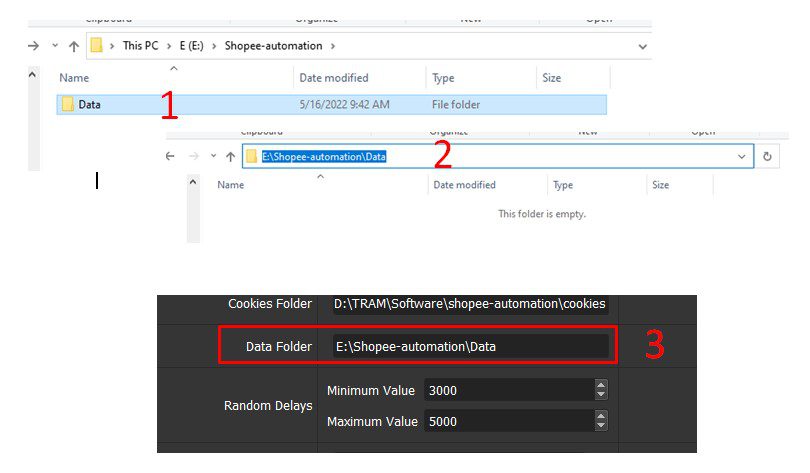Expand chevron after E (E:) breadcrumb
The width and height of the screenshot is (810, 473).
click(214, 46)
